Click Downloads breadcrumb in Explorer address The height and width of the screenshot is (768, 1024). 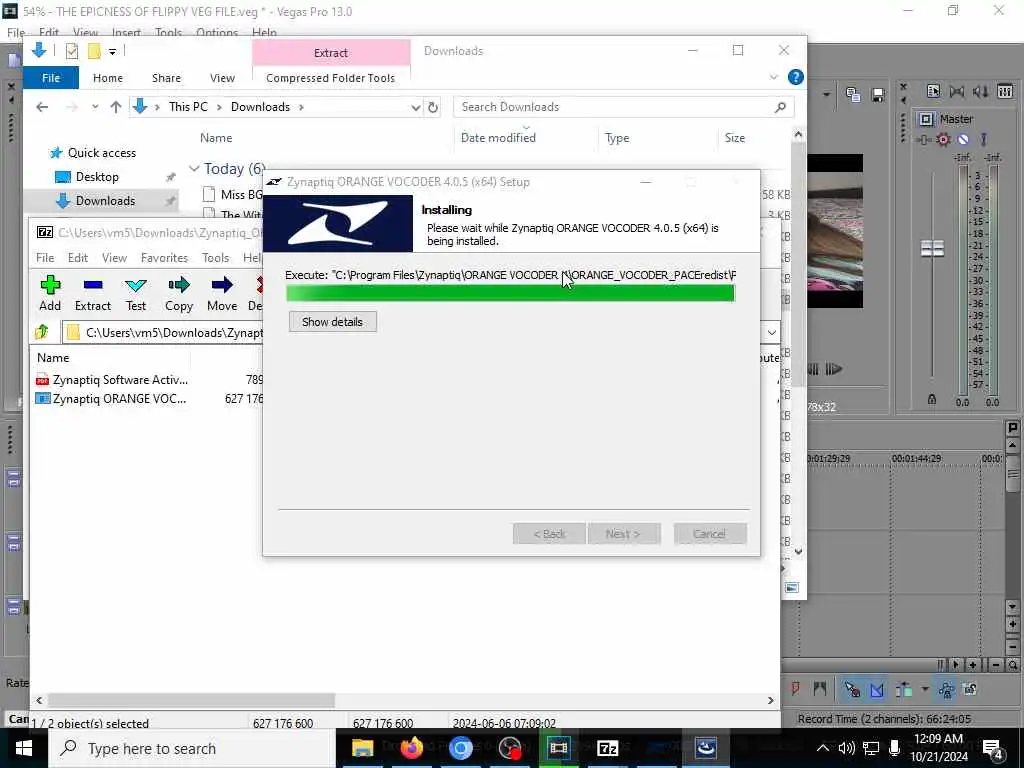260,107
